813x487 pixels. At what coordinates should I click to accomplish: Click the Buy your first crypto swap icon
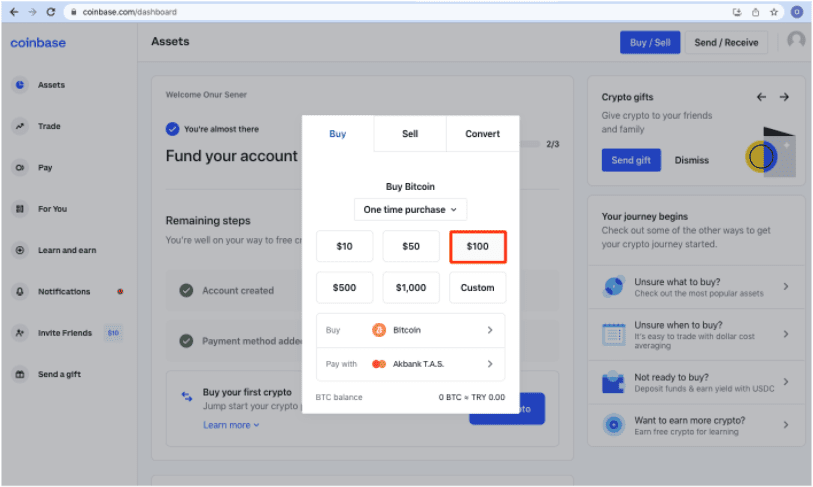pos(187,397)
